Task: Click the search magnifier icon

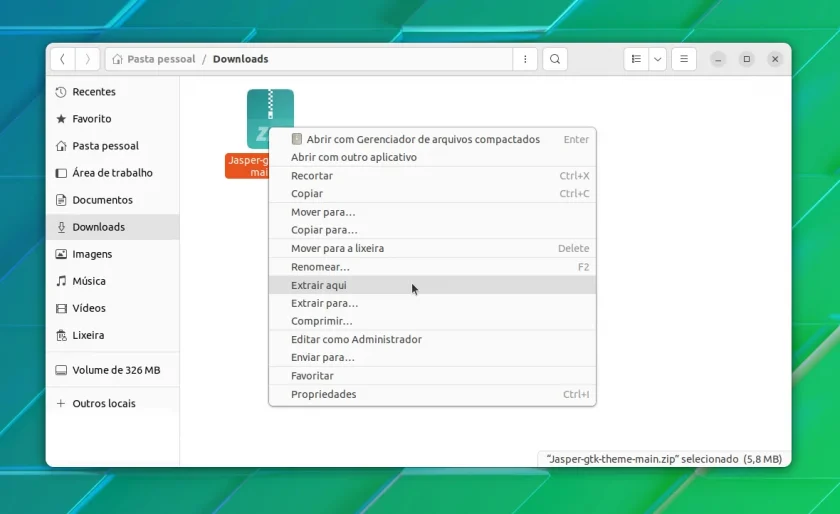Action: tap(555, 59)
